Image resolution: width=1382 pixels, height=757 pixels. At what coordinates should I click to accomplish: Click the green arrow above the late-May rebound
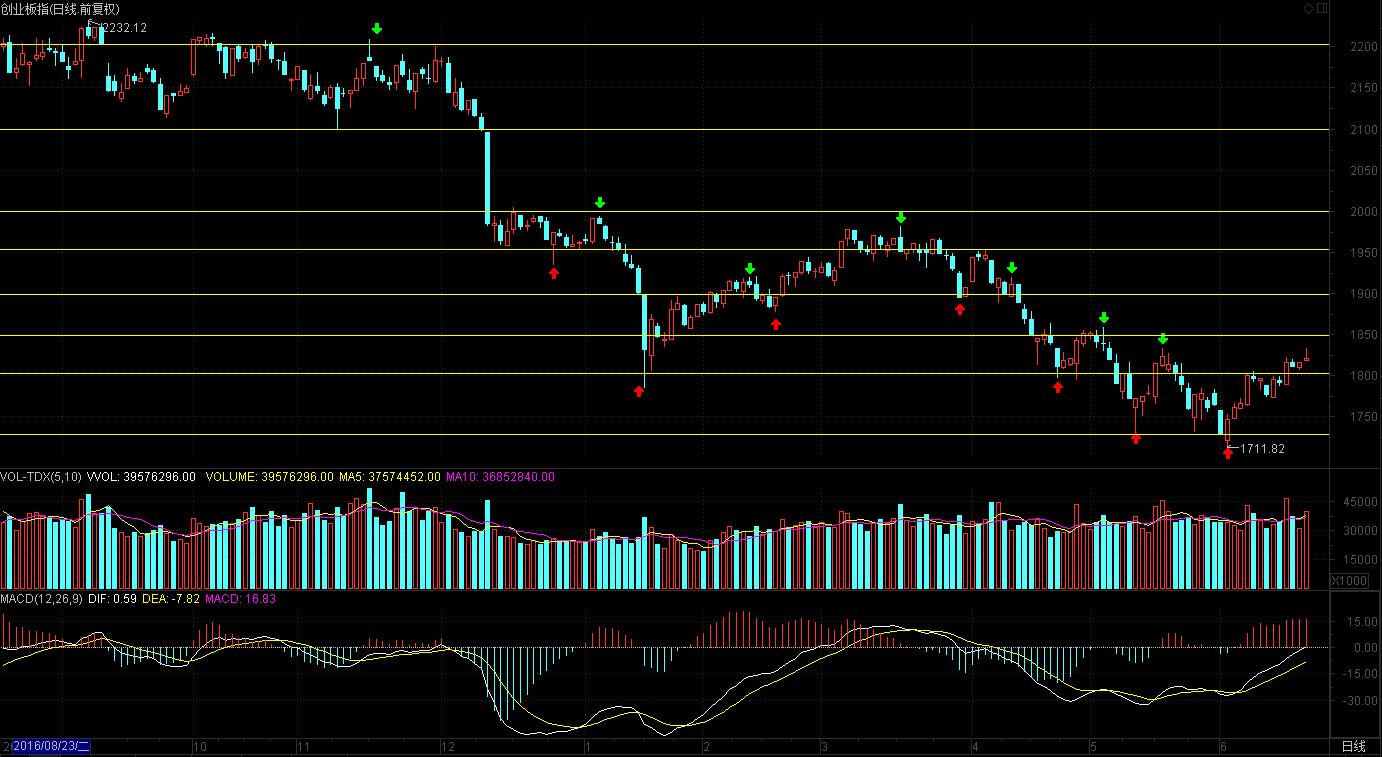click(1163, 339)
